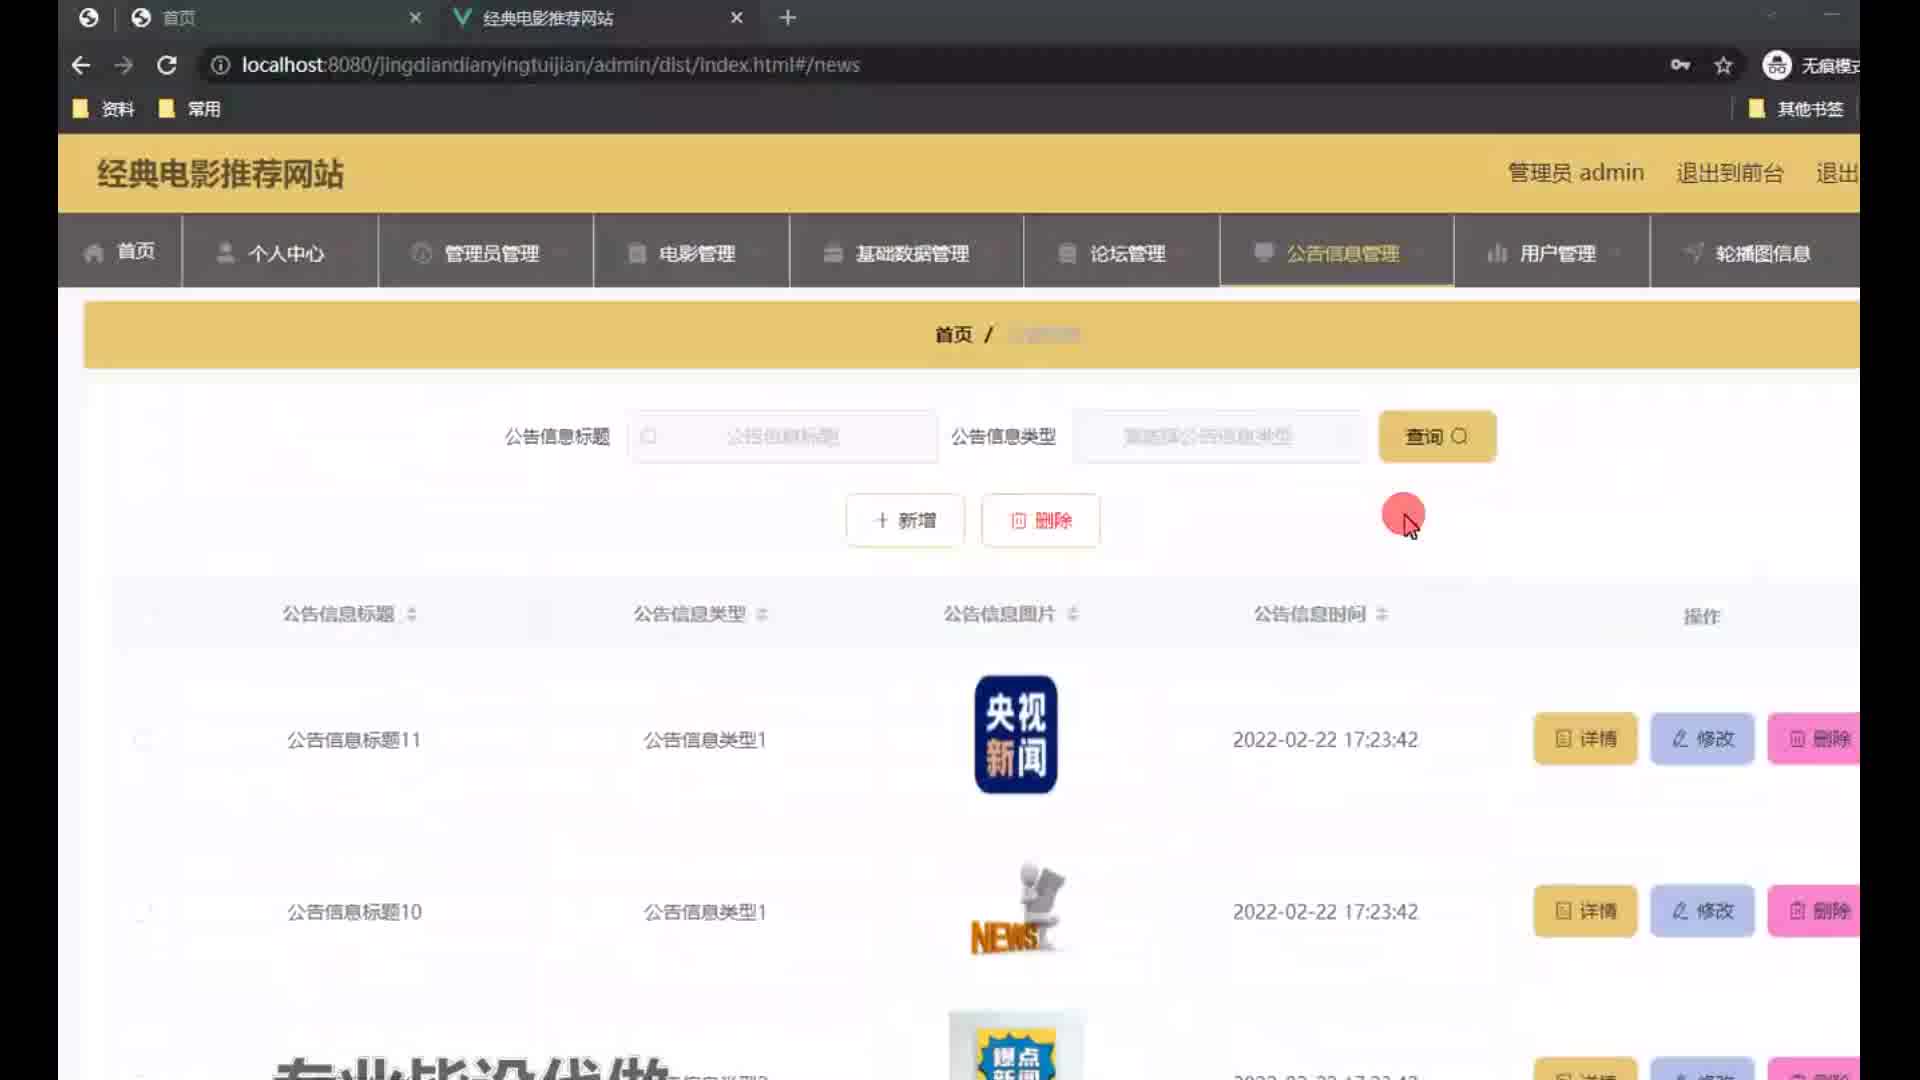Image resolution: width=1920 pixels, height=1080 pixels.
Task: Bookmark this page with the star icon
Action: [1723, 65]
